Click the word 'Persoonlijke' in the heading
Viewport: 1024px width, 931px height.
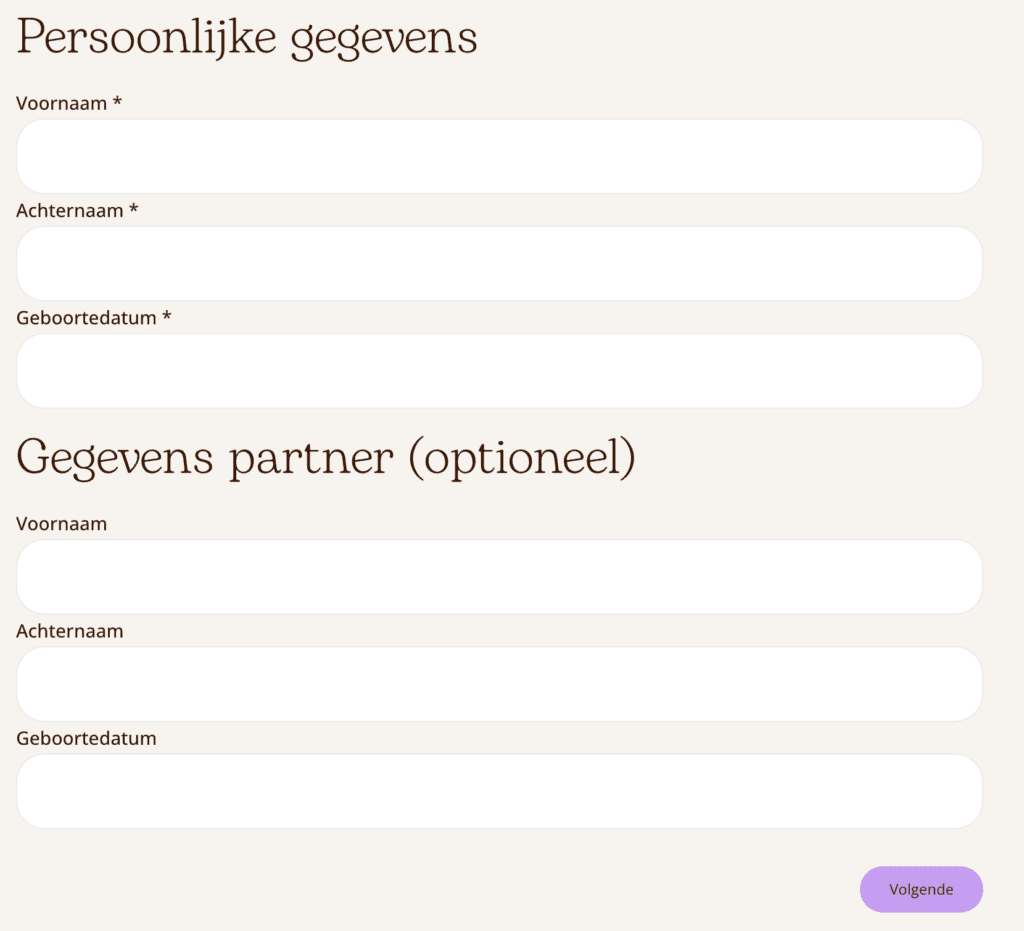click(x=144, y=38)
